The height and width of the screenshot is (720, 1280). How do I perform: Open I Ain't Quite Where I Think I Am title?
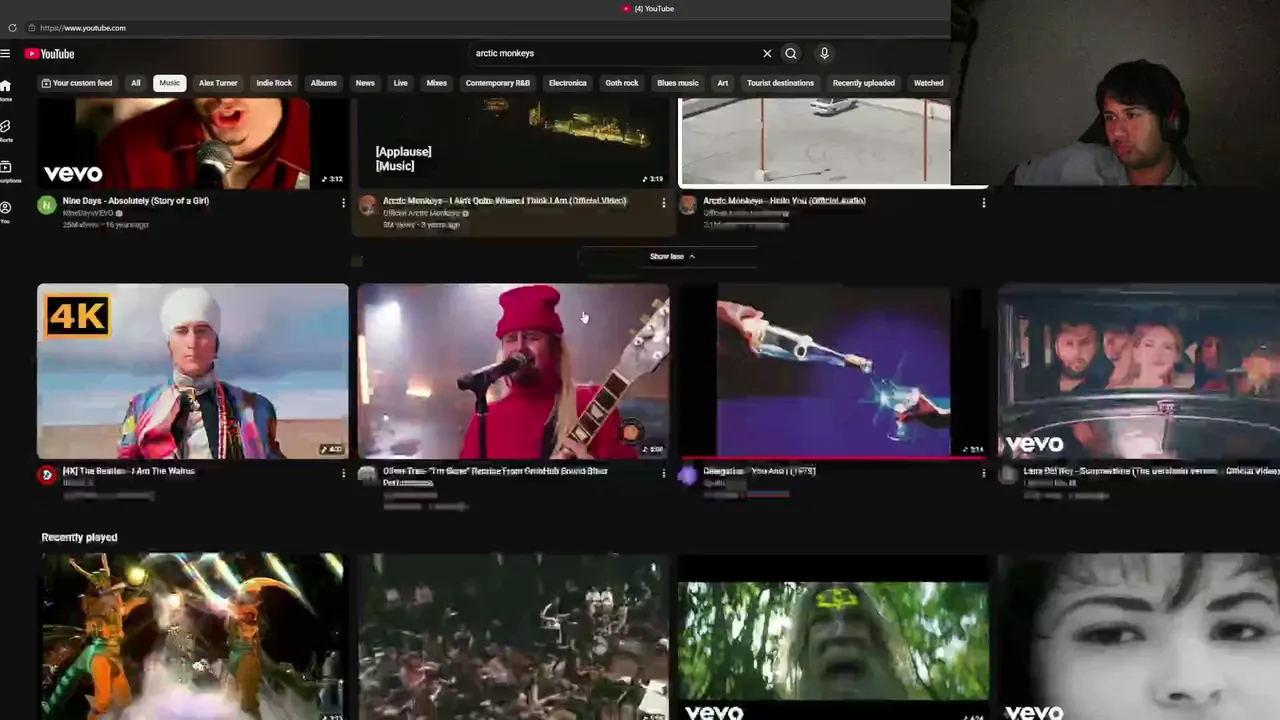coord(505,201)
